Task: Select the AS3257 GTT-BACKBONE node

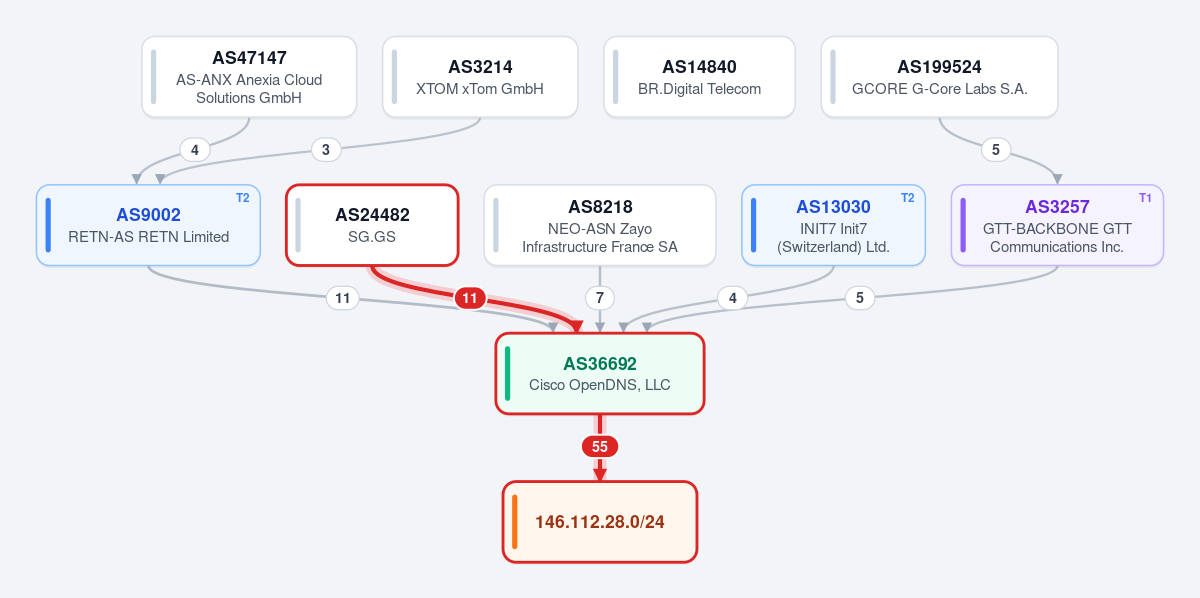Action: 1057,225
